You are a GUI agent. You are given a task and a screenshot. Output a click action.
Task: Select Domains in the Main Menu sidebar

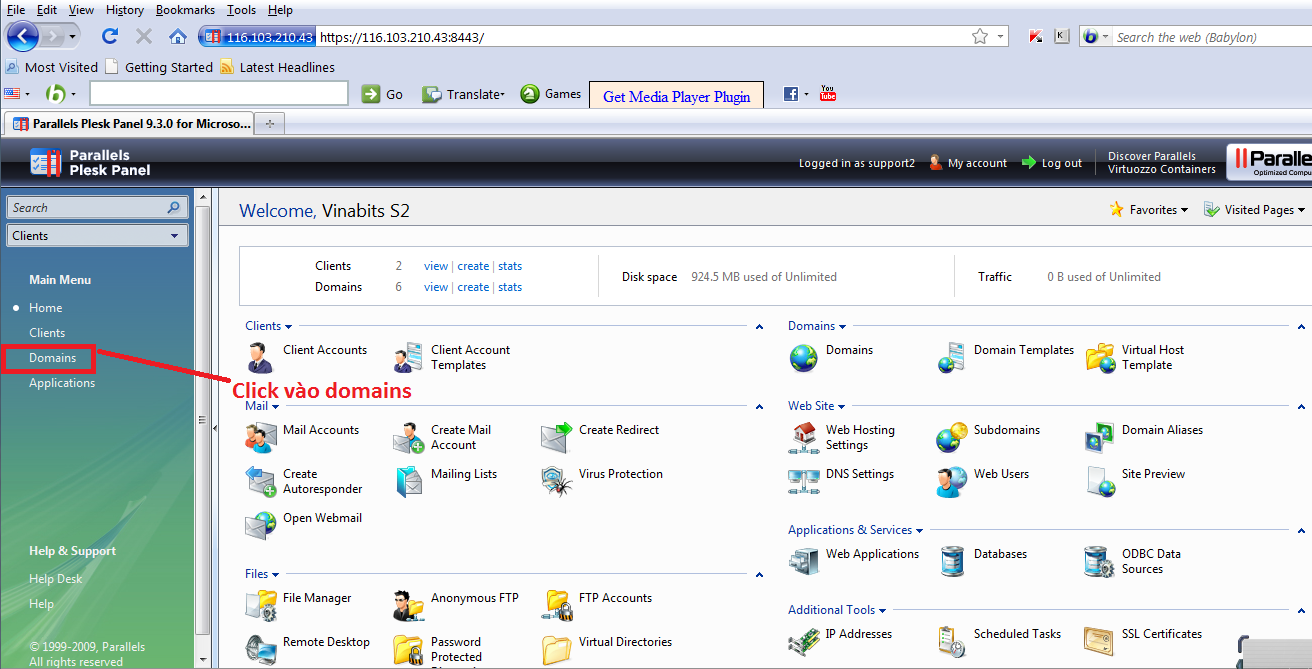[52, 358]
